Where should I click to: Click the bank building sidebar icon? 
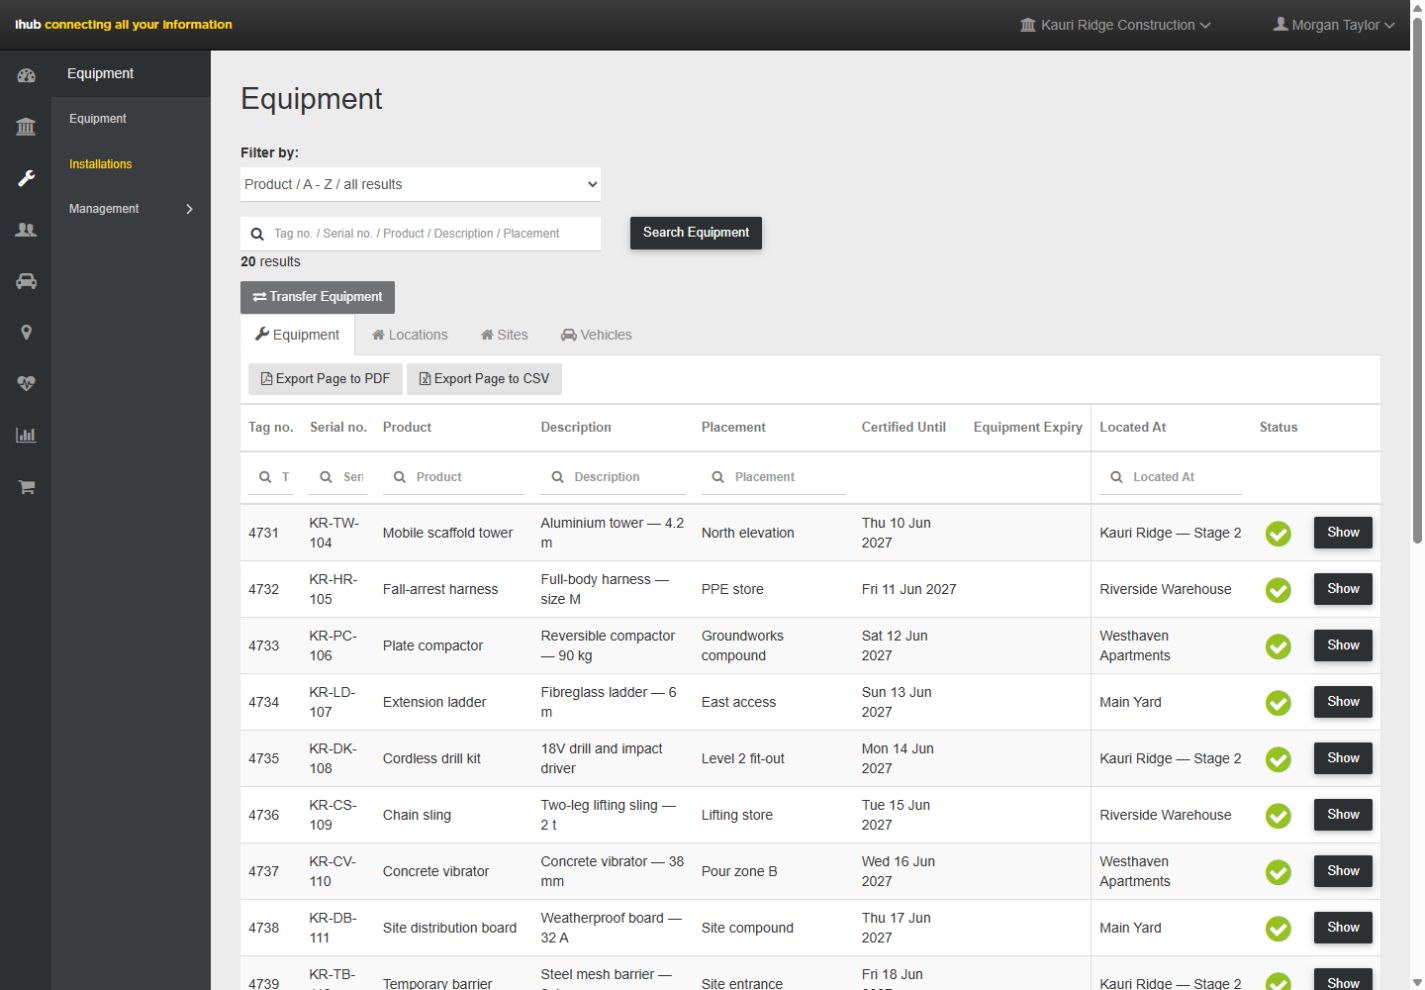pos(26,126)
